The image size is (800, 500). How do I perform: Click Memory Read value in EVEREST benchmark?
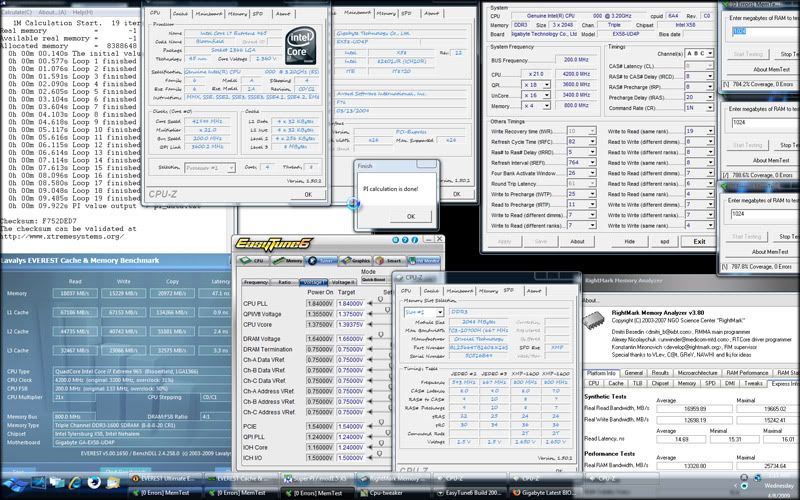pyautogui.click(x=75, y=293)
